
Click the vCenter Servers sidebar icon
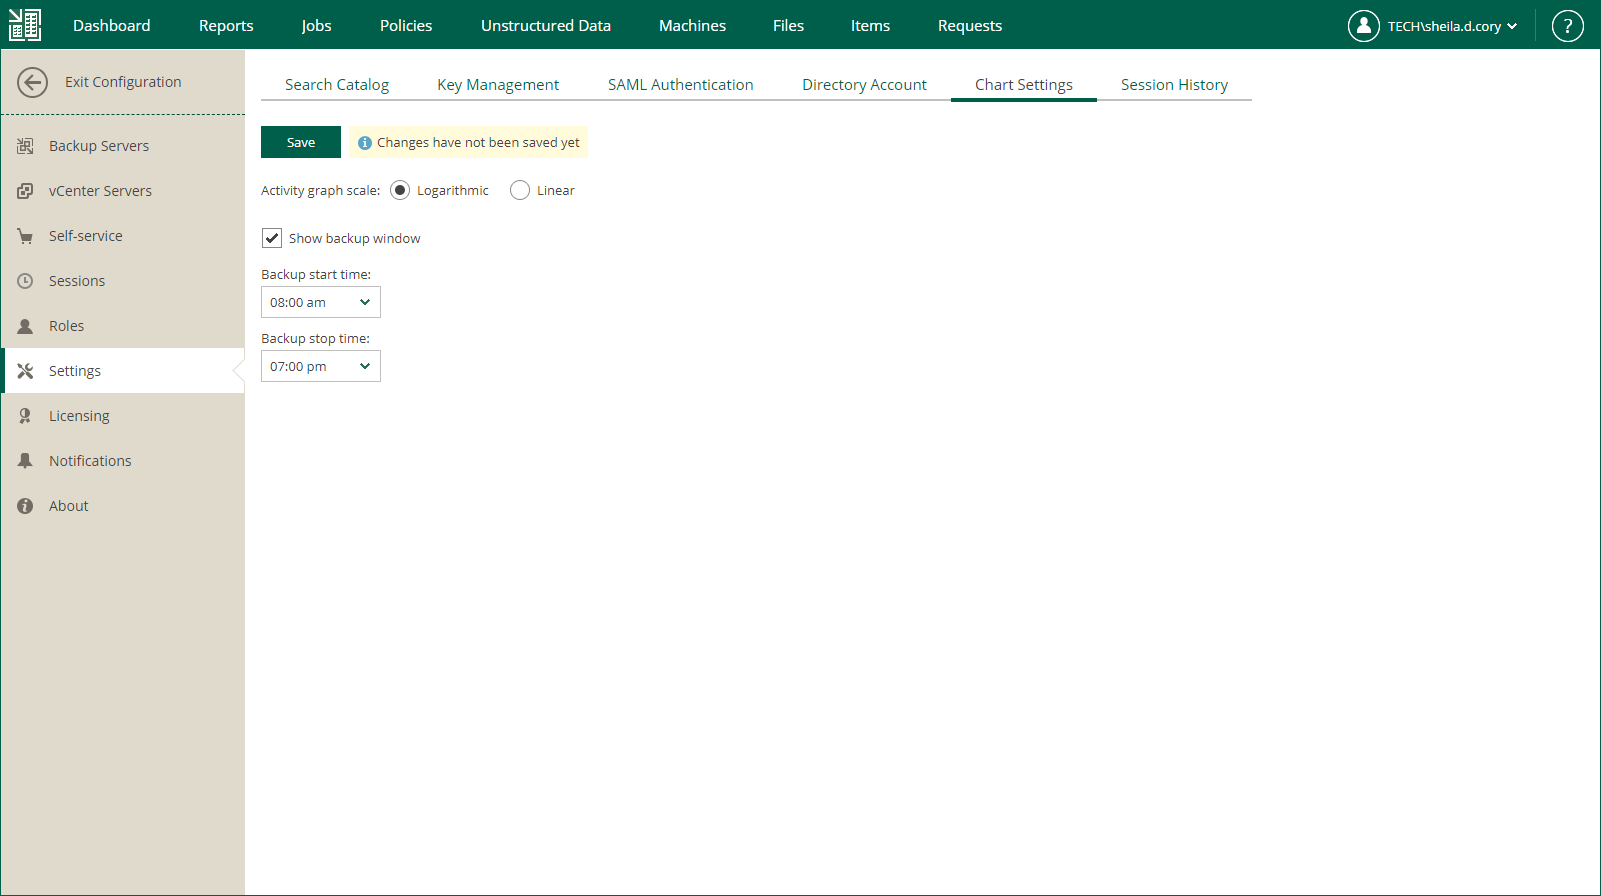(25, 191)
